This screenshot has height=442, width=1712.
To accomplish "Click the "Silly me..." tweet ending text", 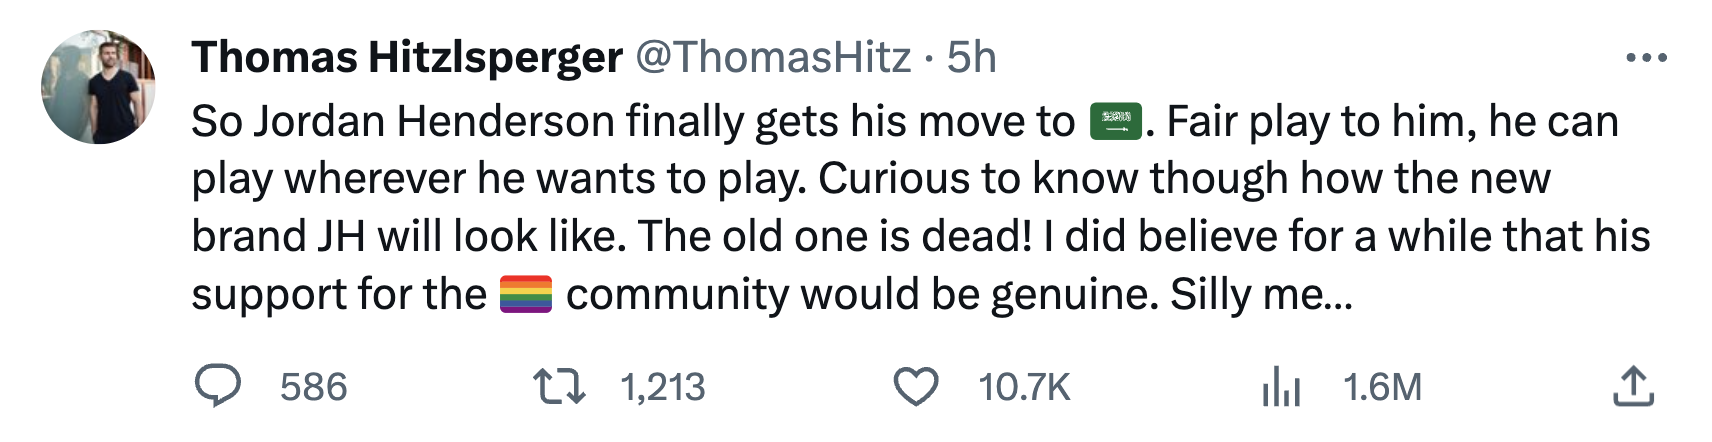I will point(1260,295).
